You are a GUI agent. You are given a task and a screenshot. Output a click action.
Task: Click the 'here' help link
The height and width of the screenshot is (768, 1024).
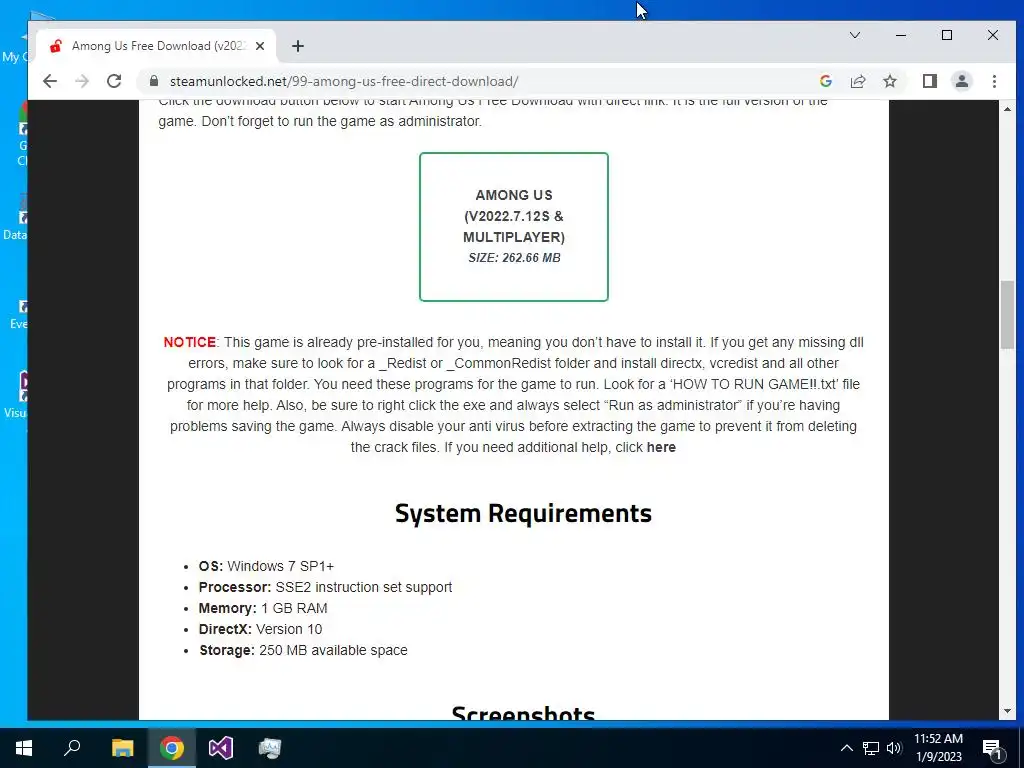(661, 447)
